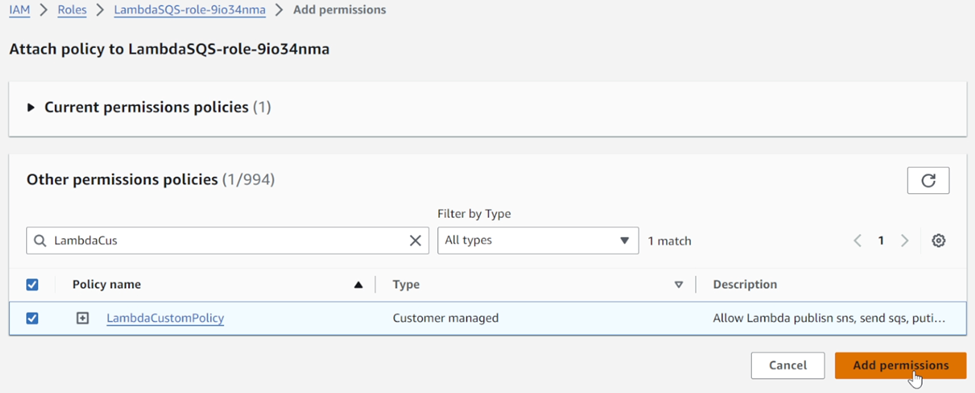
Task: Click the 1 match result count
Action: tap(670, 241)
